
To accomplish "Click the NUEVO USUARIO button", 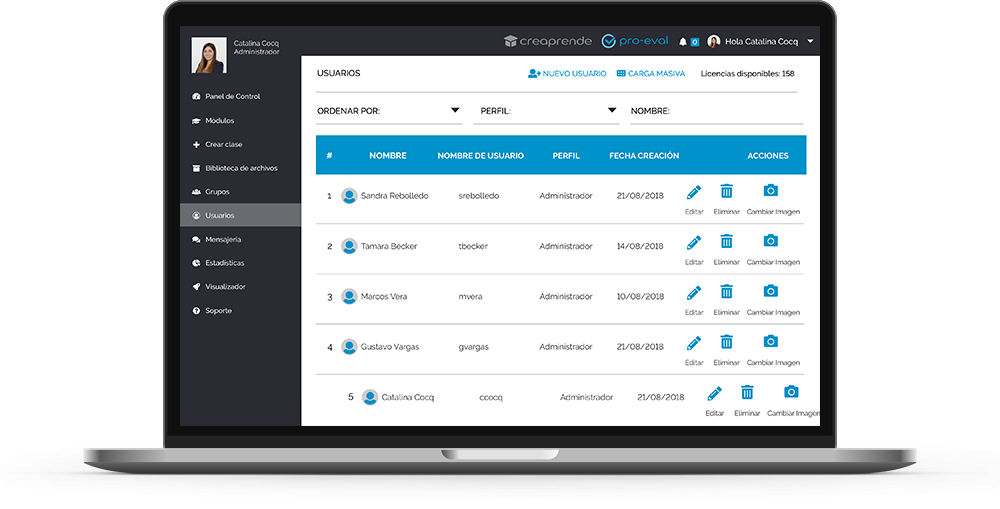I will [x=567, y=74].
